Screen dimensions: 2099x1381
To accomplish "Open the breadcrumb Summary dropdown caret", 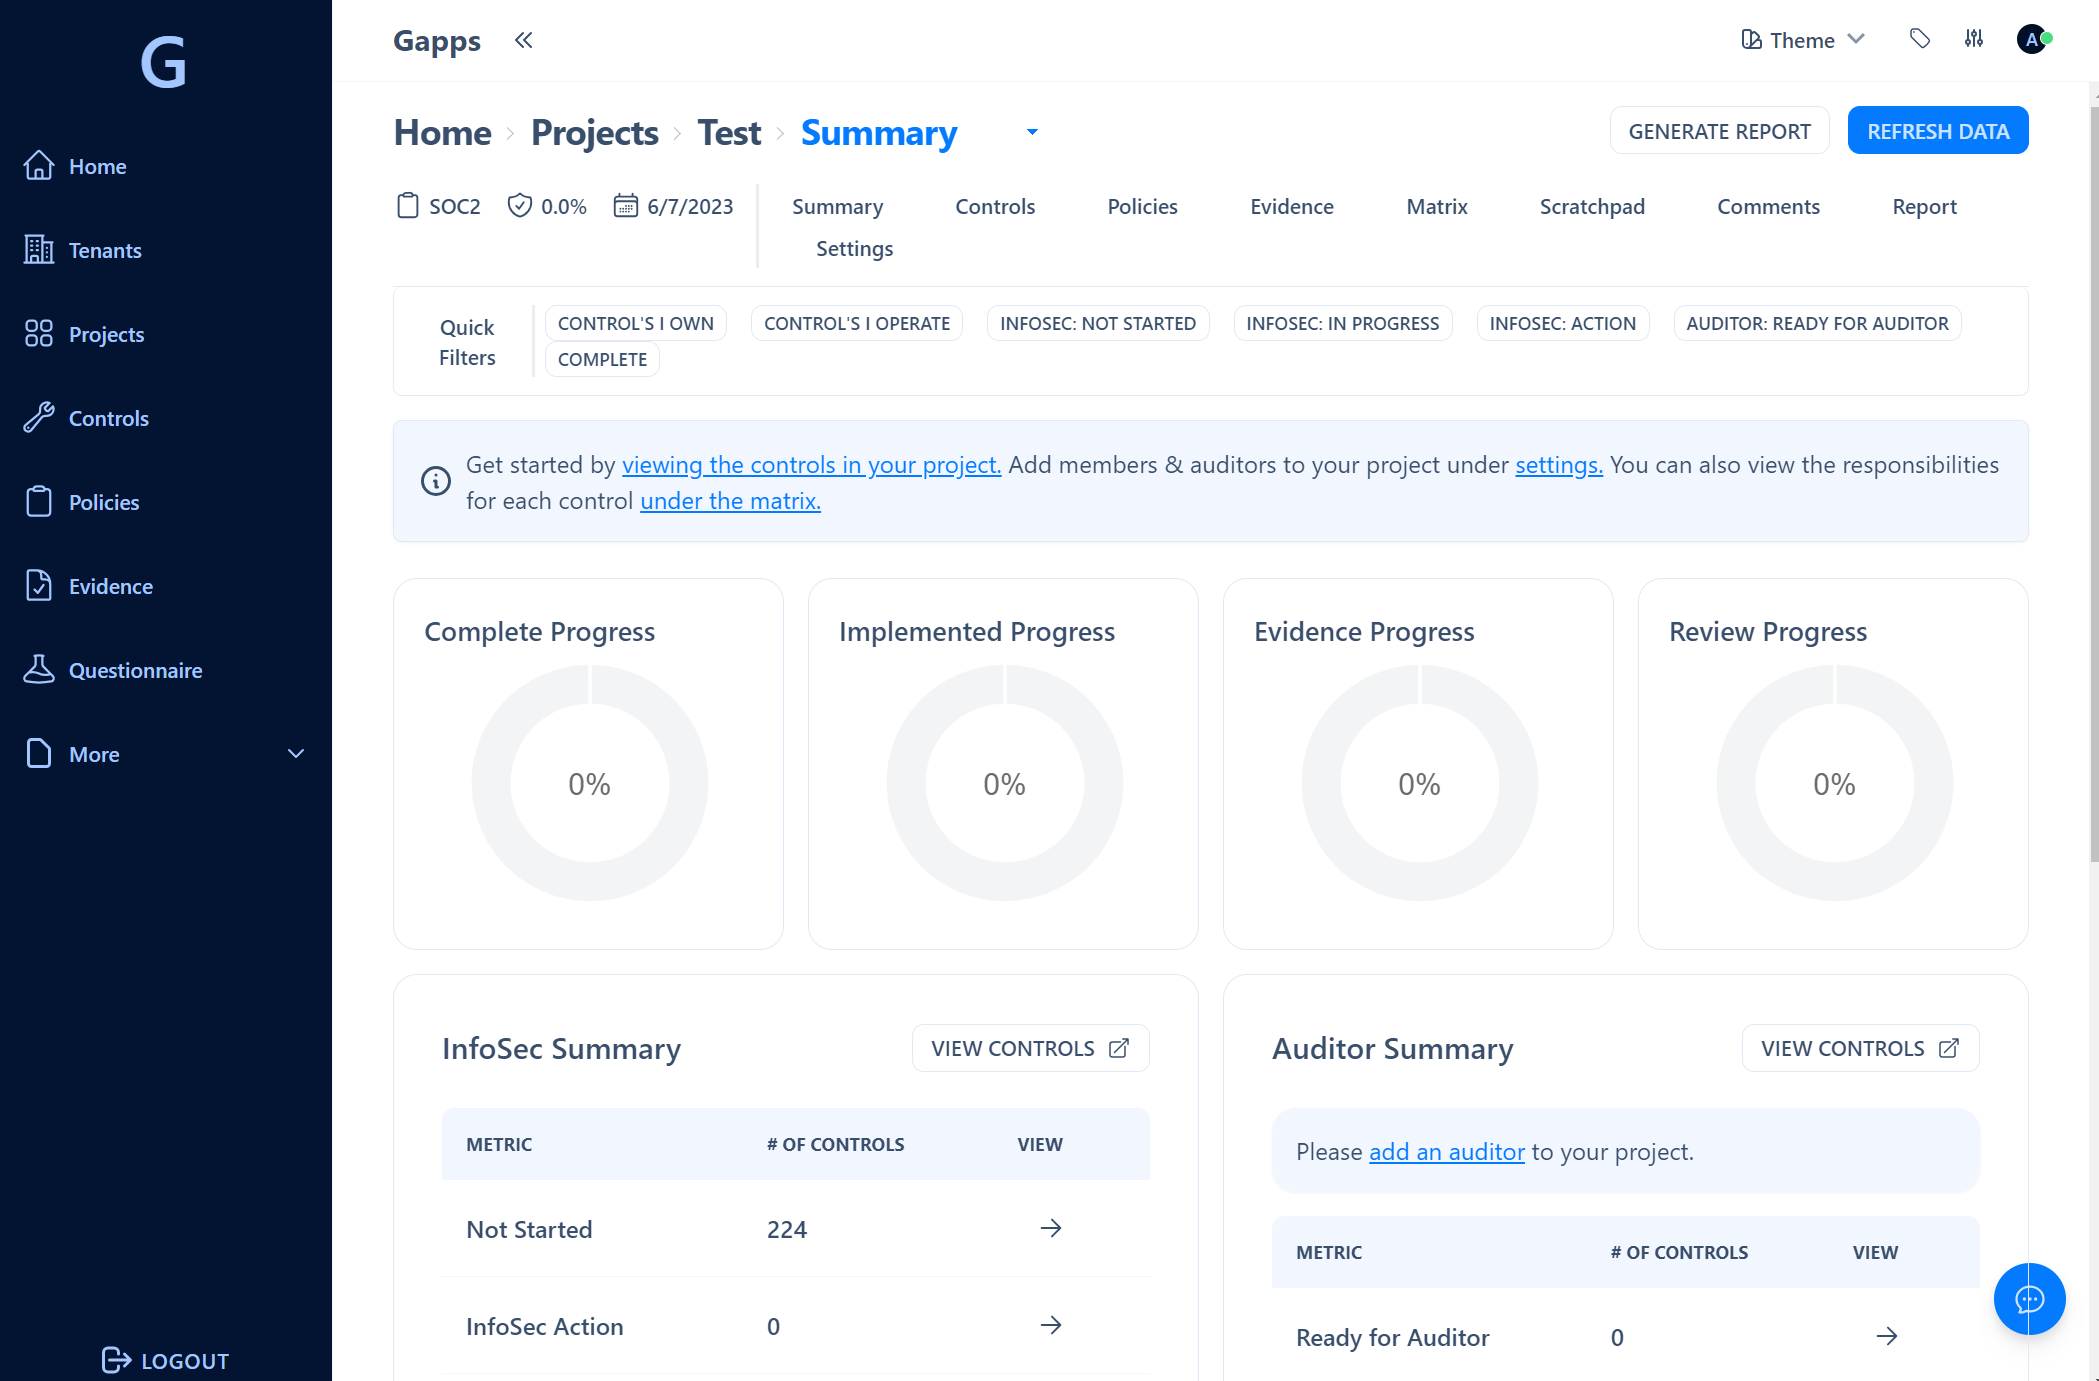I will tap(1032, 132).
